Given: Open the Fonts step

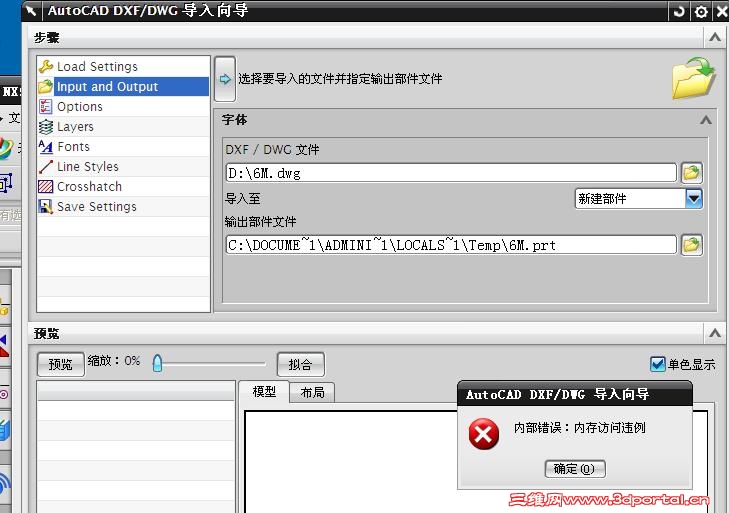Looking at the screenshot, I should (123, 147).
